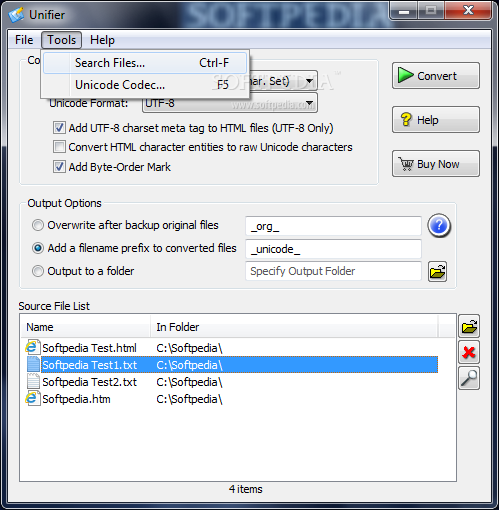The width and height of the screenshot is (499, 510).
Task: Click the Internet Explorer icon of Softpedia Test.html
Action: (x=32, y=347)
